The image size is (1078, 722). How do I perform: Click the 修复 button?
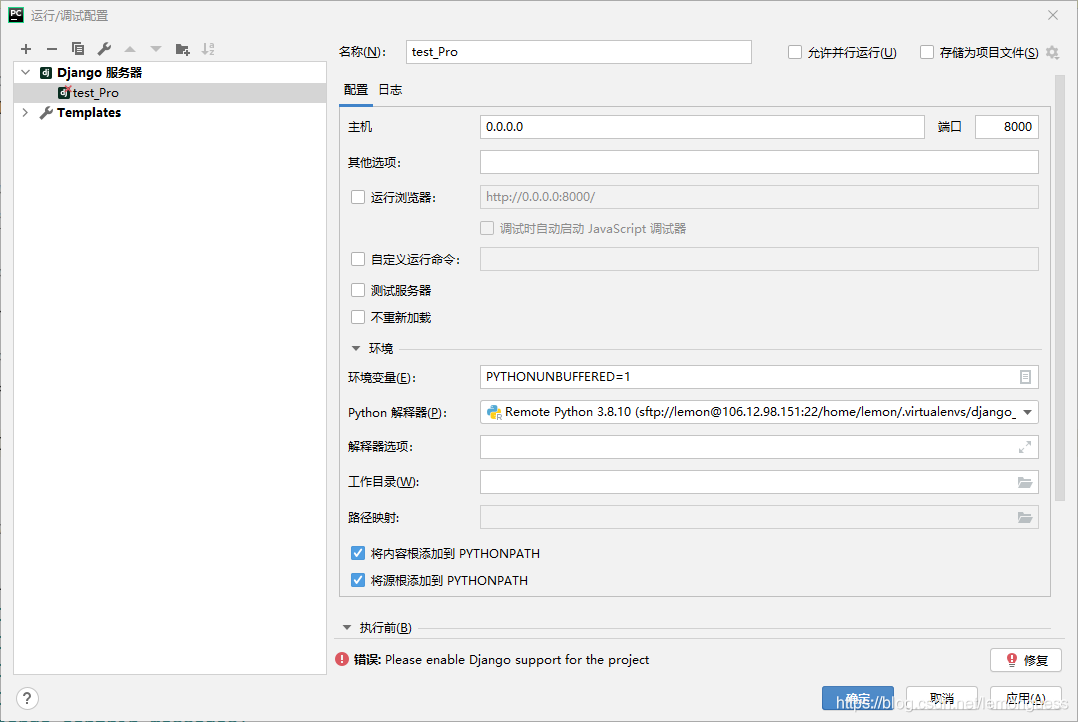tap(1026, 660)
